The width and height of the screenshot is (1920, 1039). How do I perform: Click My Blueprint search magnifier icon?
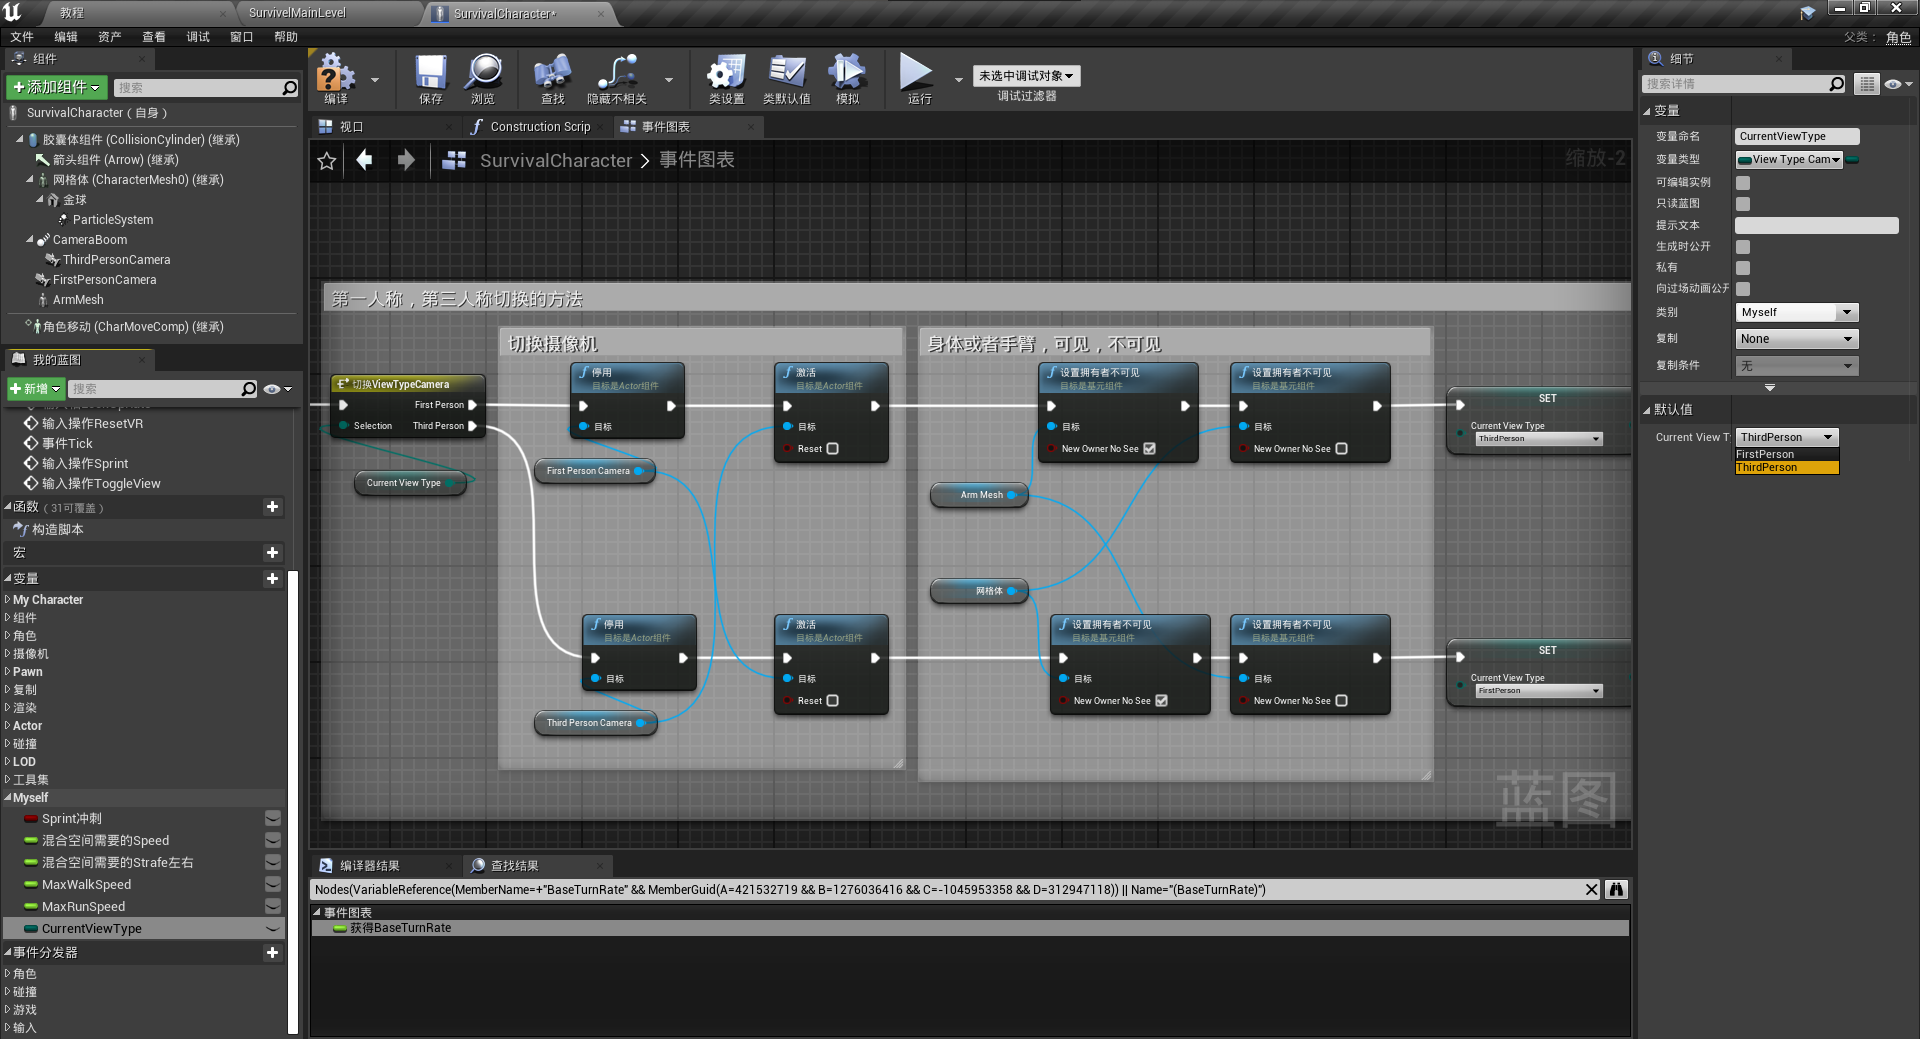tap(249, 389)
